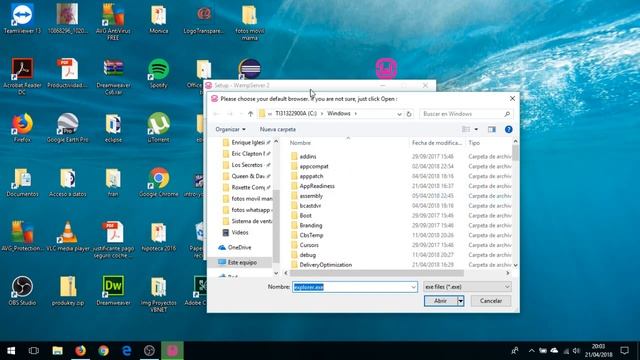Launch VLC media player shortcut

point(68,236)
